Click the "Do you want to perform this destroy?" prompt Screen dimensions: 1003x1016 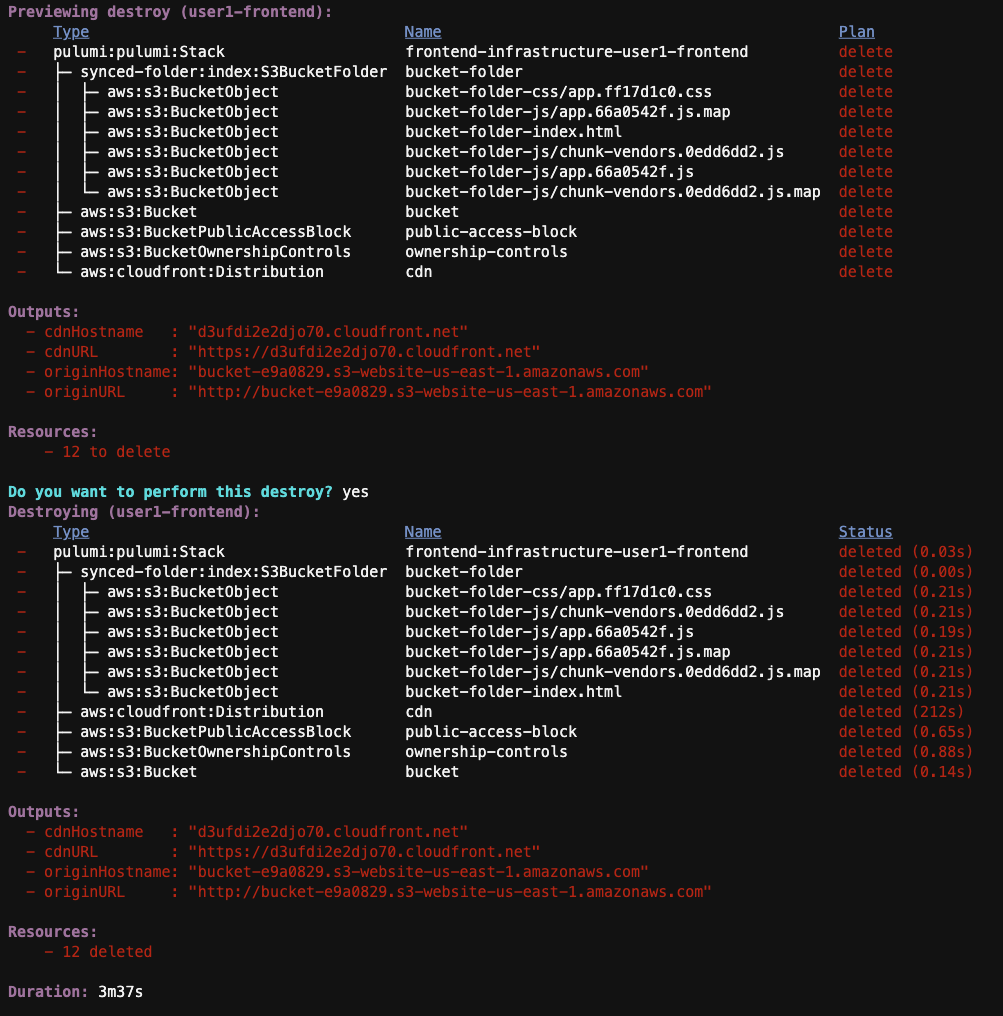point(170,492)
